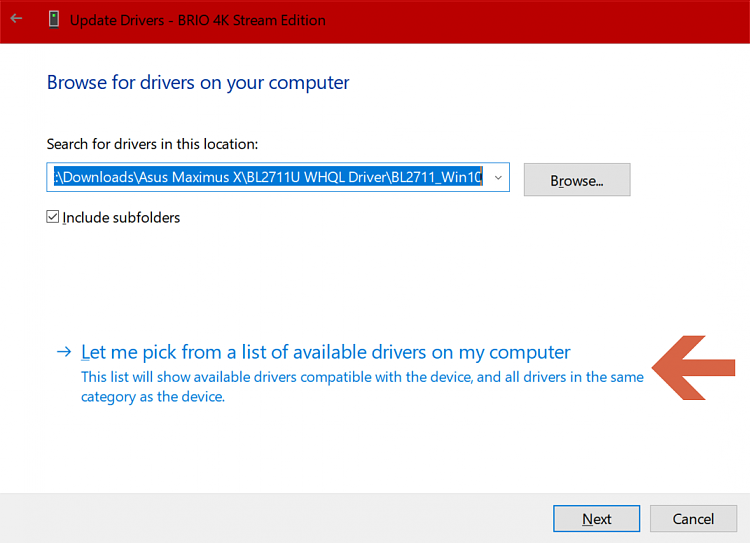Click the Search for drivers location label
Screen dimensions: 750x543
tap(152, 144)
